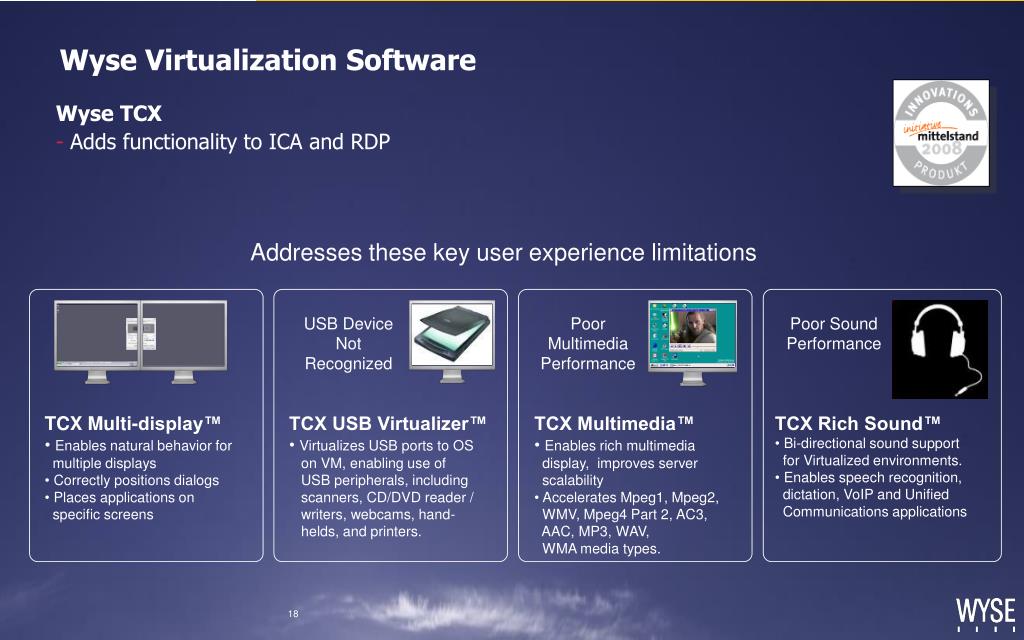Viewport: 1024px width, 640px height.
Task: Select the 'Wyse Virtualization Software' title
Action: tap(268, 60)
